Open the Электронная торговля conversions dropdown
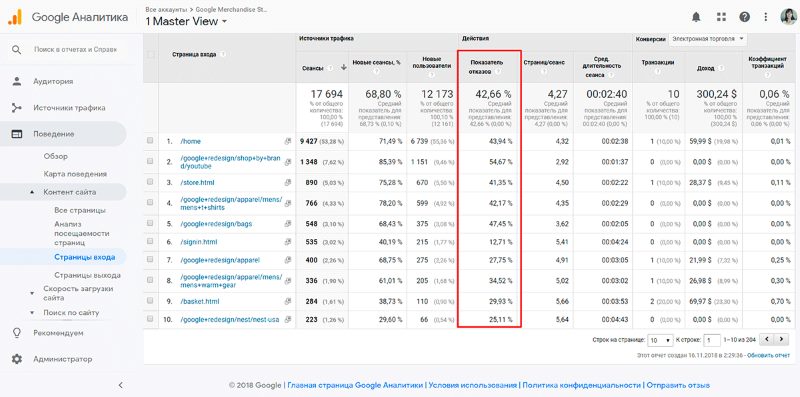Screen dimensions: 800x397 (x=707, y=39)
